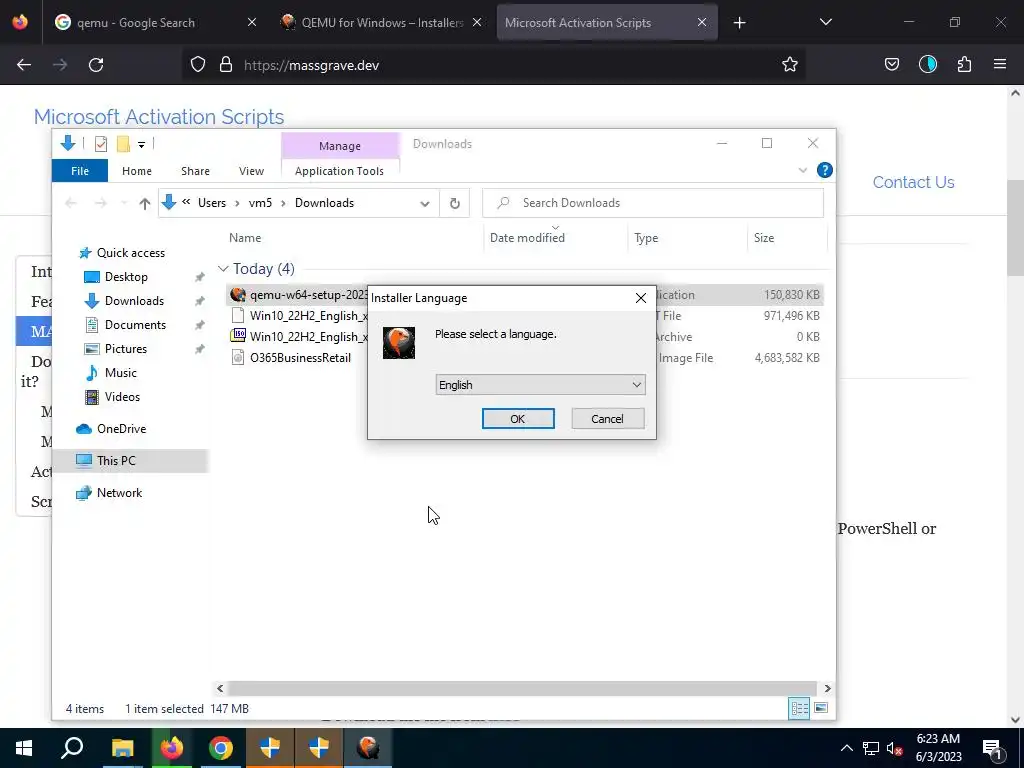Select the qemu-w64-setup file row
This screenshot has height=768, width=1024.
[x=525, y=295]
